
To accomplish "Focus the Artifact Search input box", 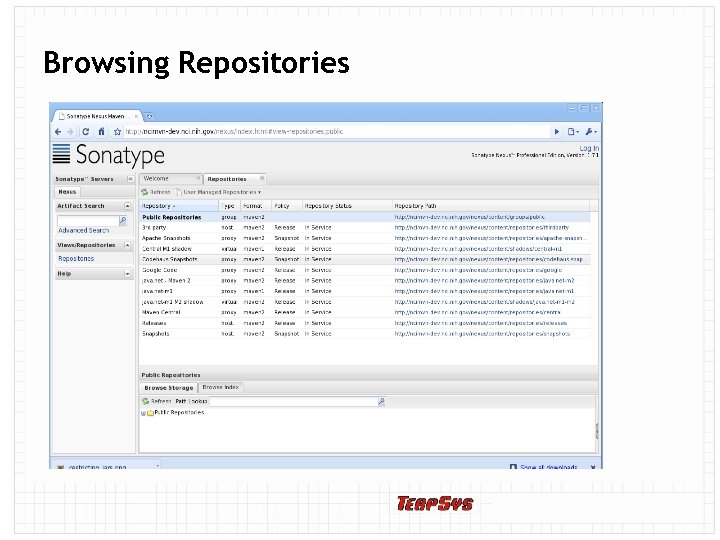I will pyautogui.click(x=87, y=221).
